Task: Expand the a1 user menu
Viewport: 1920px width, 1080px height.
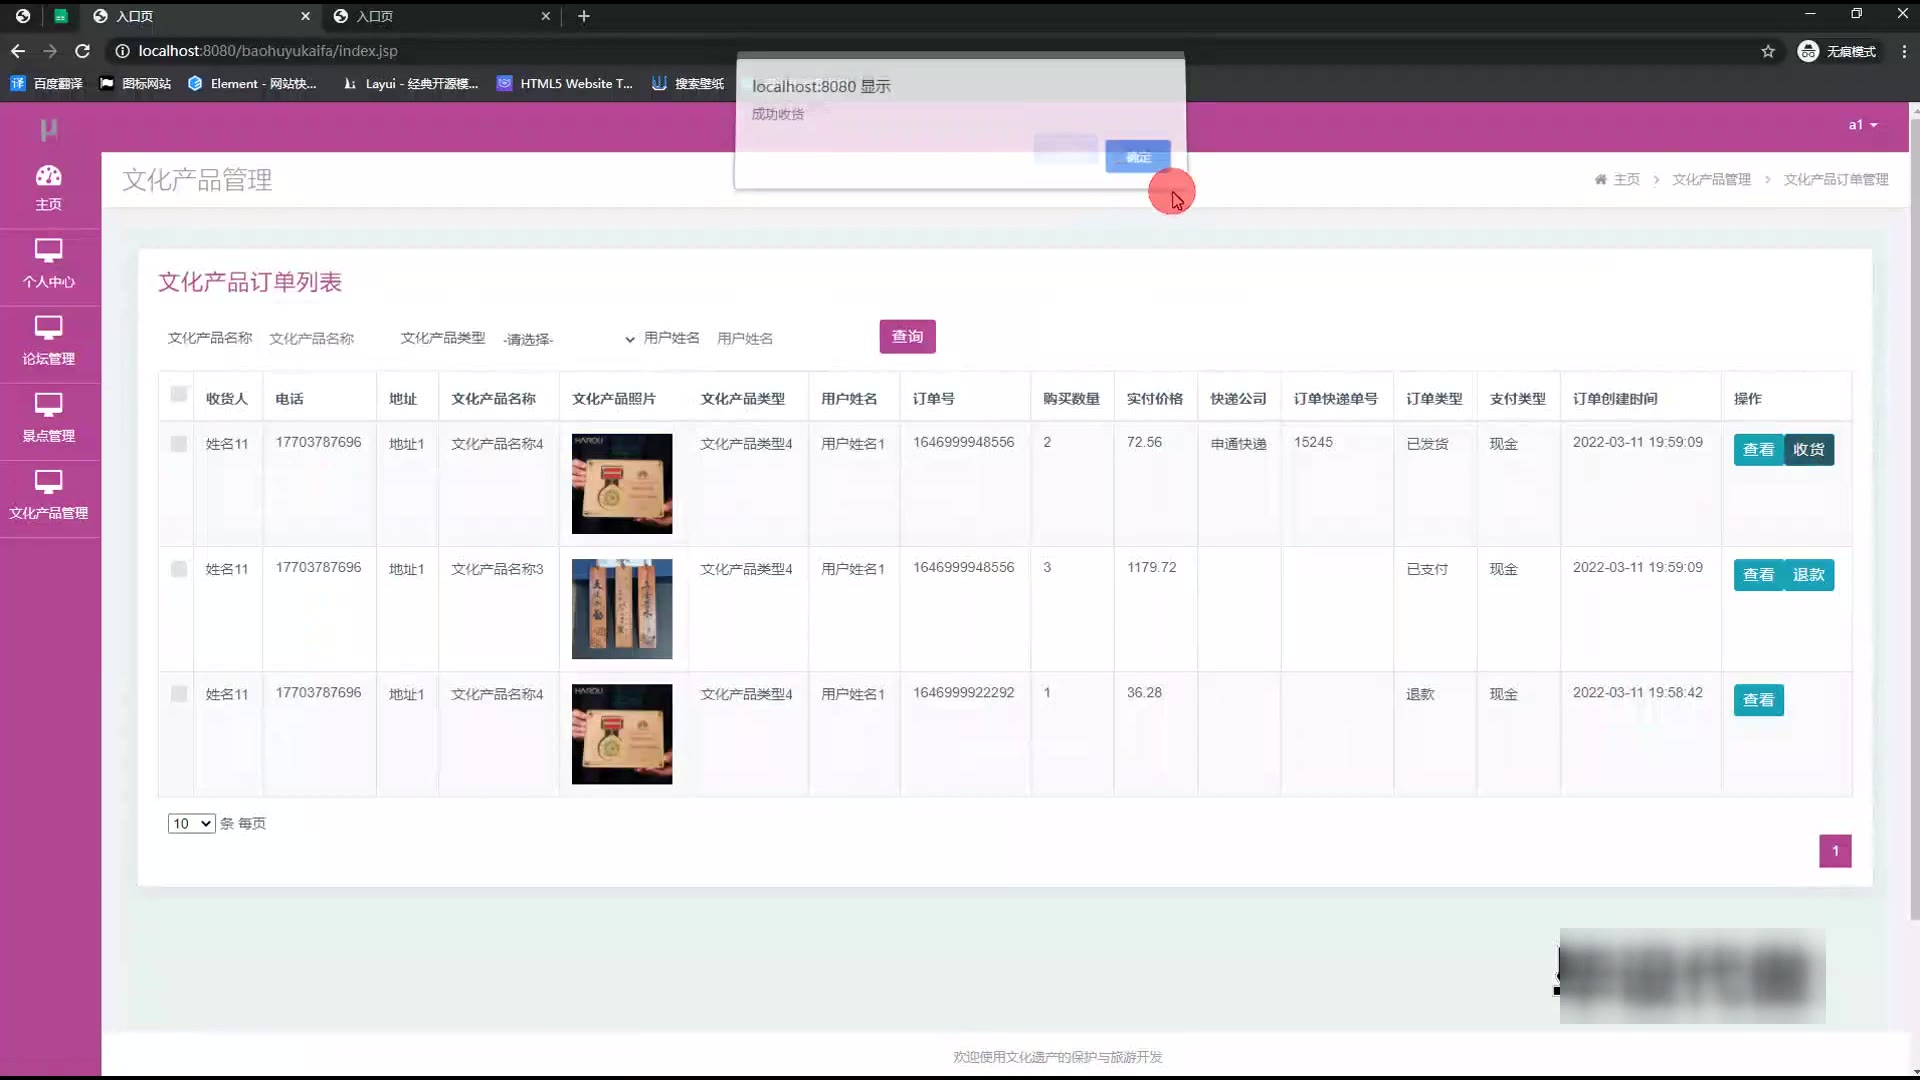Action: [x=1862, y=125]
